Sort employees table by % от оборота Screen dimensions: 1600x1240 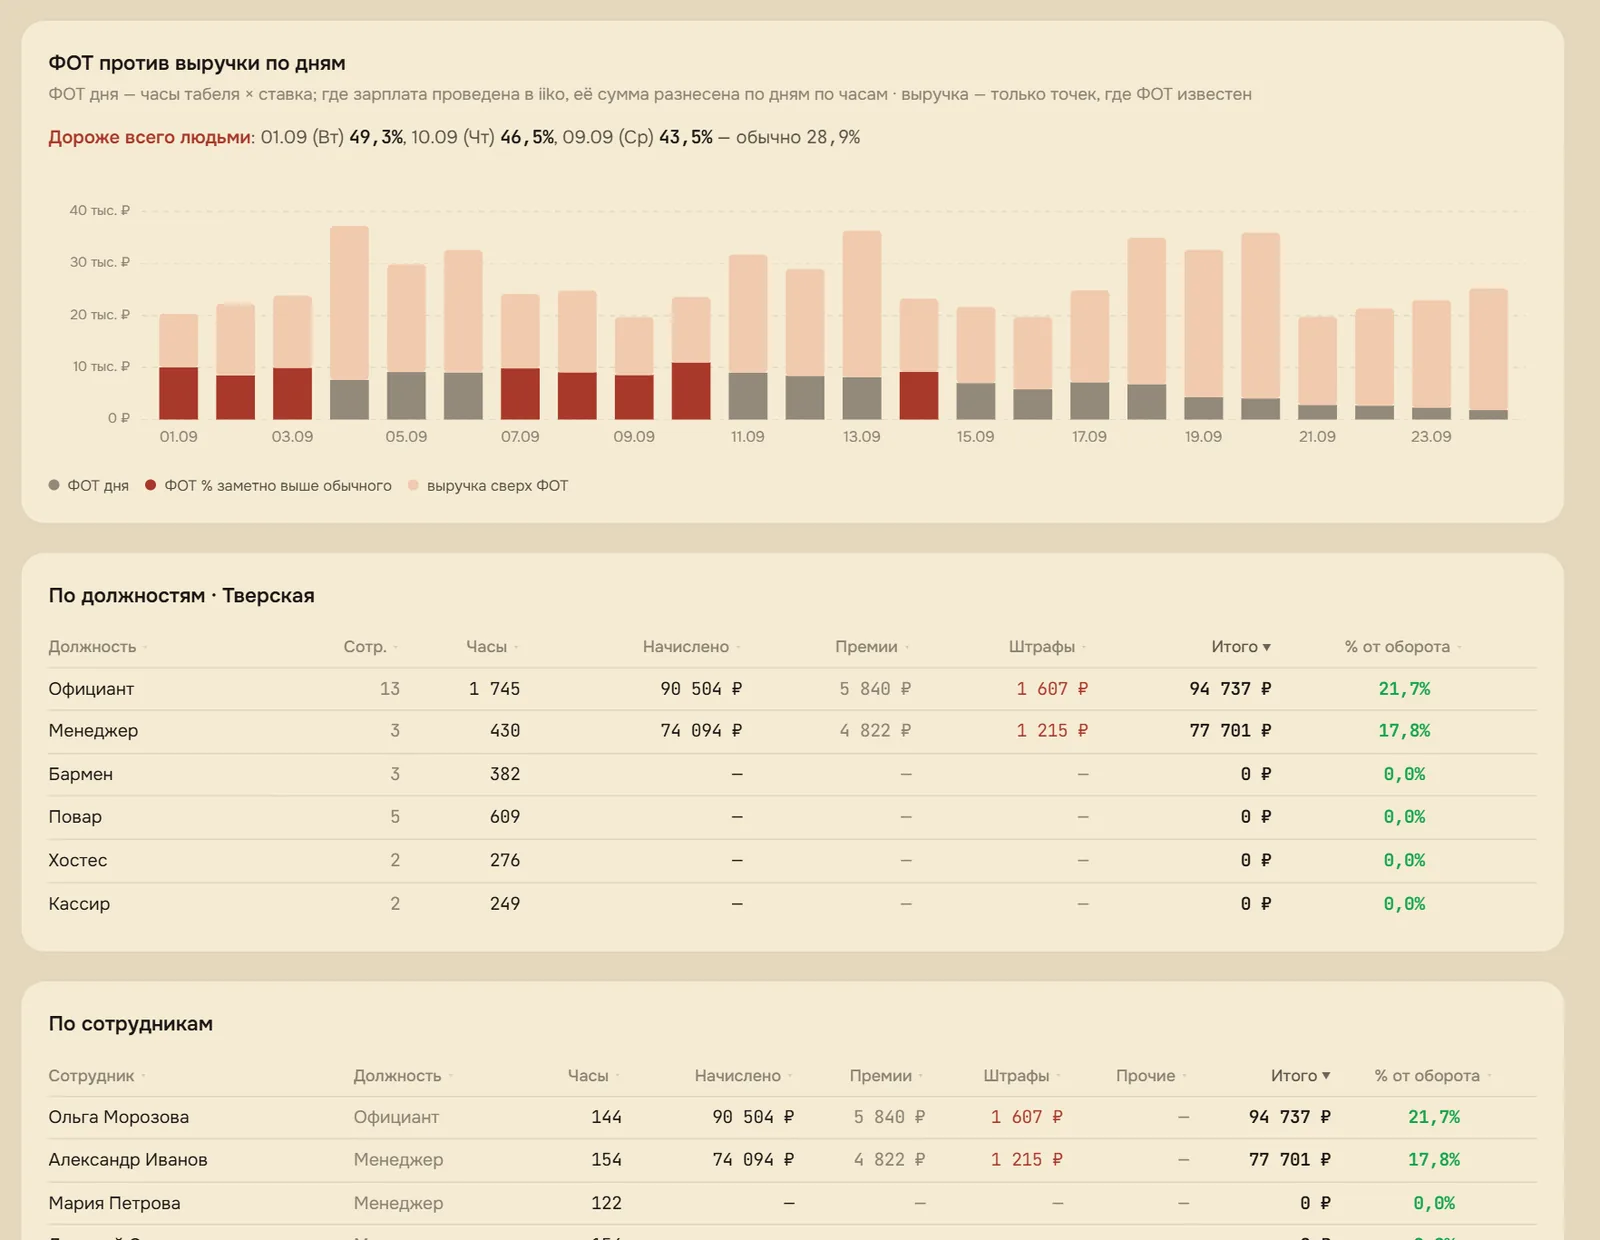pyautogui.click(x=1432, y=1076)
